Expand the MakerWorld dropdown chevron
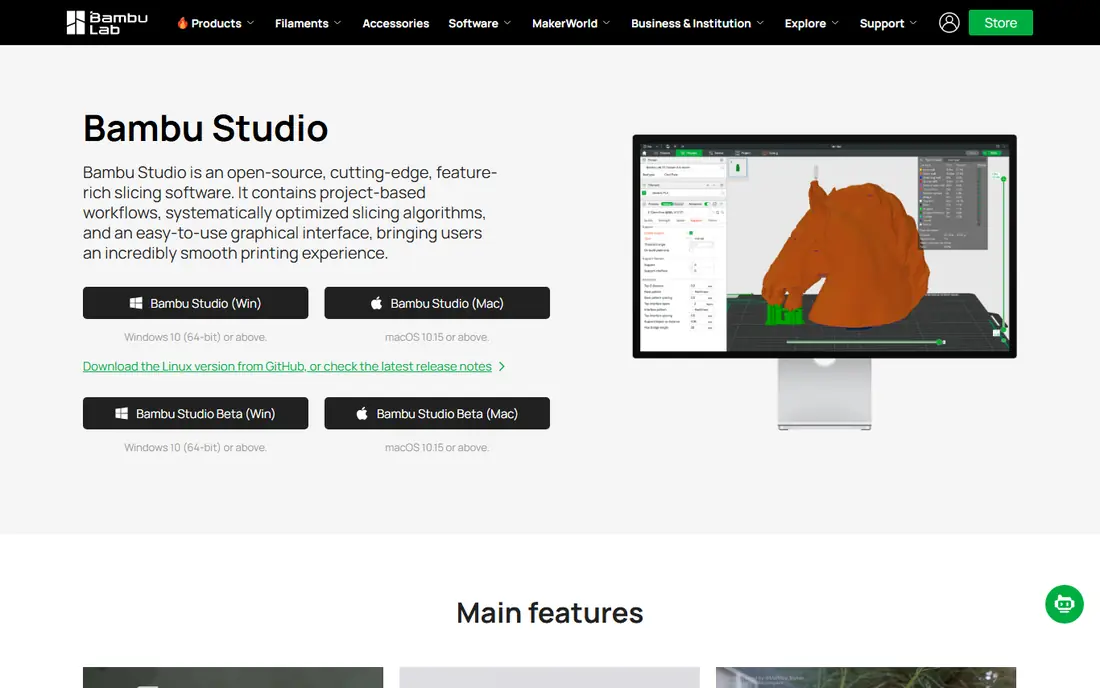Viewport: 1100px width, 688px height. click(x=606, y=23)
